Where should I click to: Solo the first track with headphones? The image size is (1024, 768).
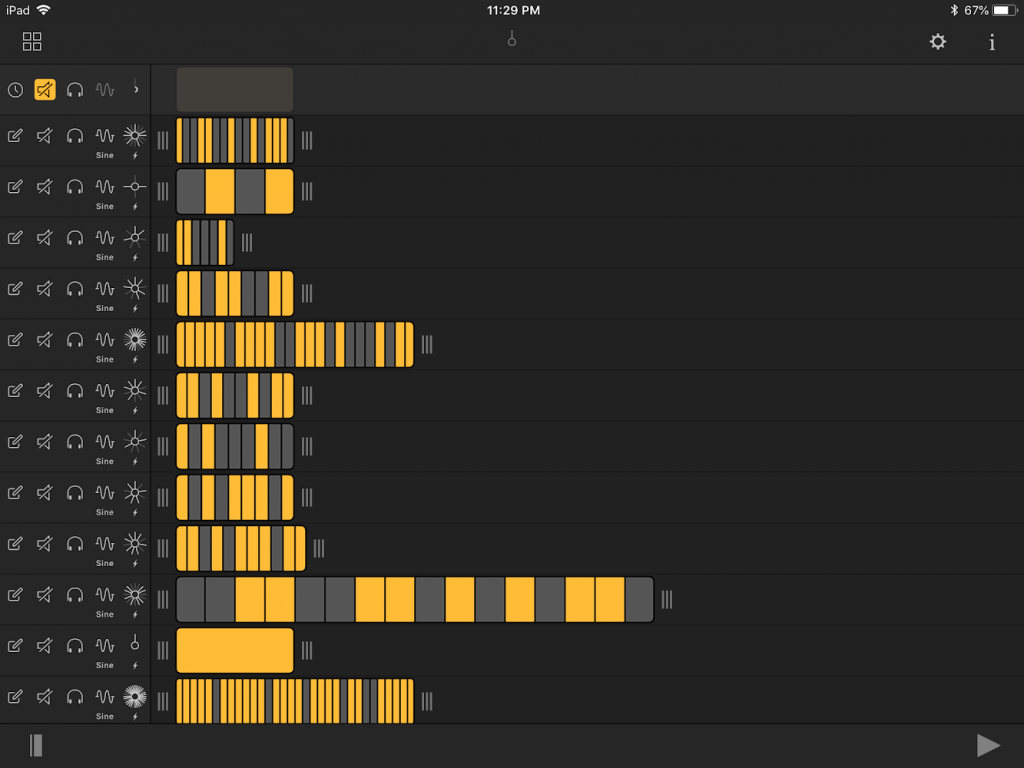[75, 136]
